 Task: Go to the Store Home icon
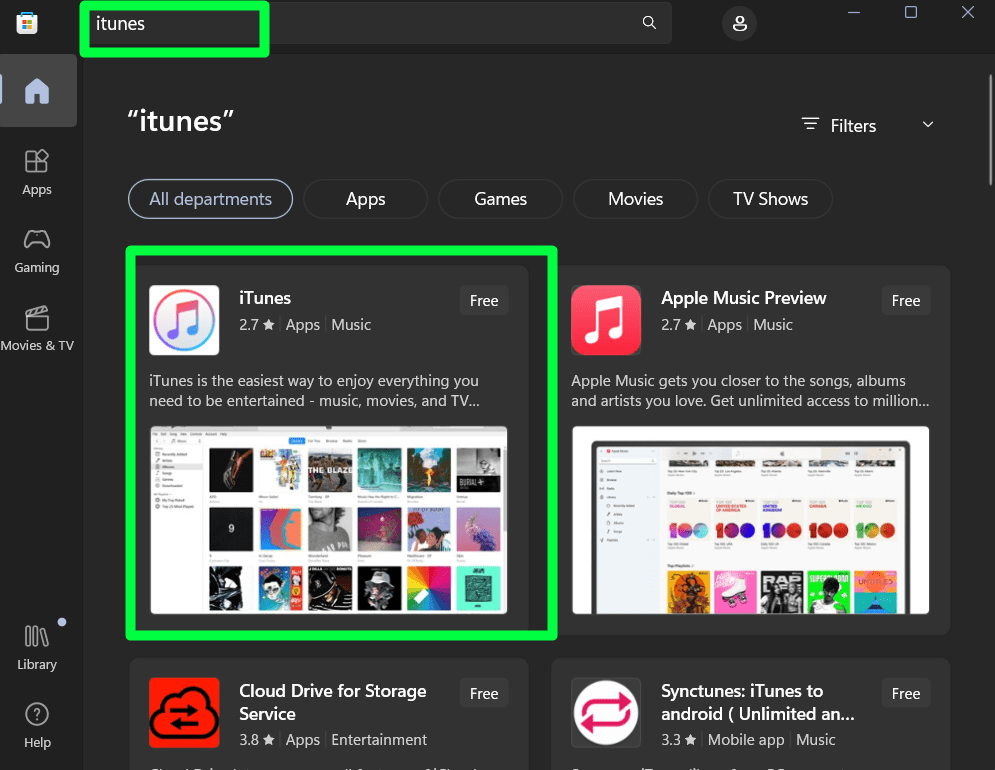(37, 90)
